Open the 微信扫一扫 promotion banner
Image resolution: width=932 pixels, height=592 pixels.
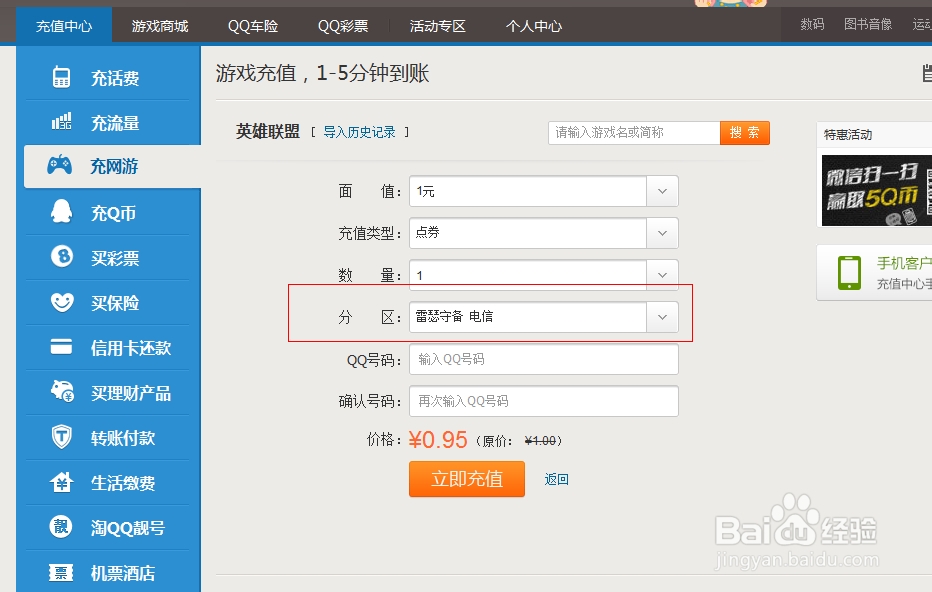pos(877,190)
